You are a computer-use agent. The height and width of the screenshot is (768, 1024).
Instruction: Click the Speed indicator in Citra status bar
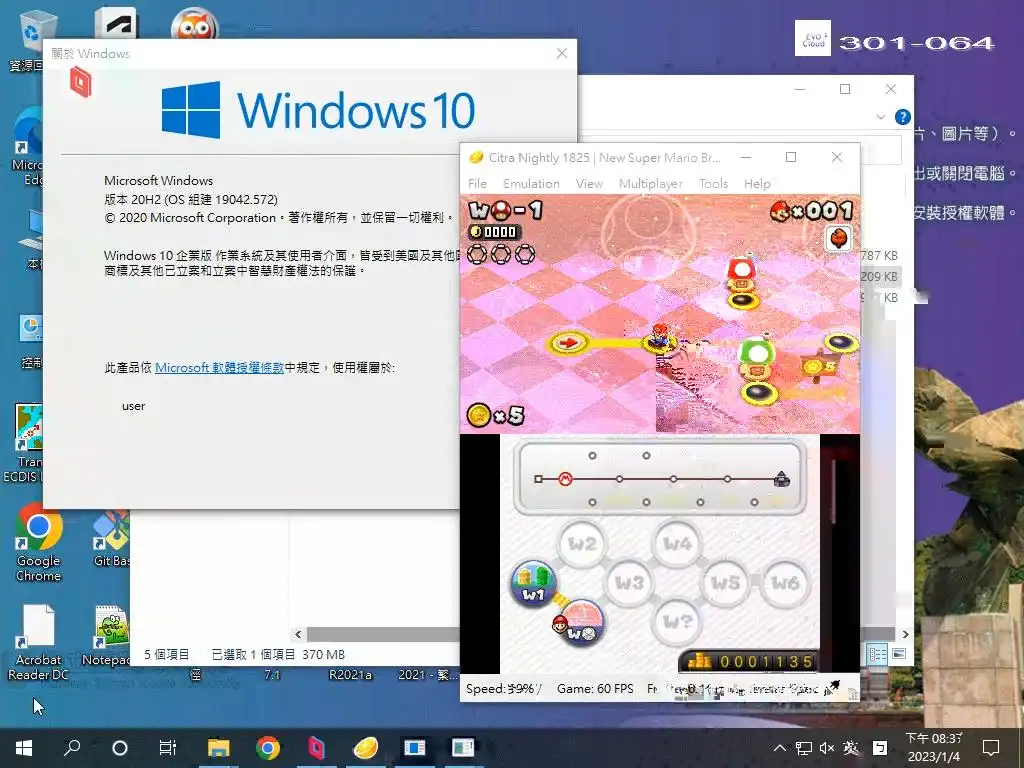tap(503, 688)
